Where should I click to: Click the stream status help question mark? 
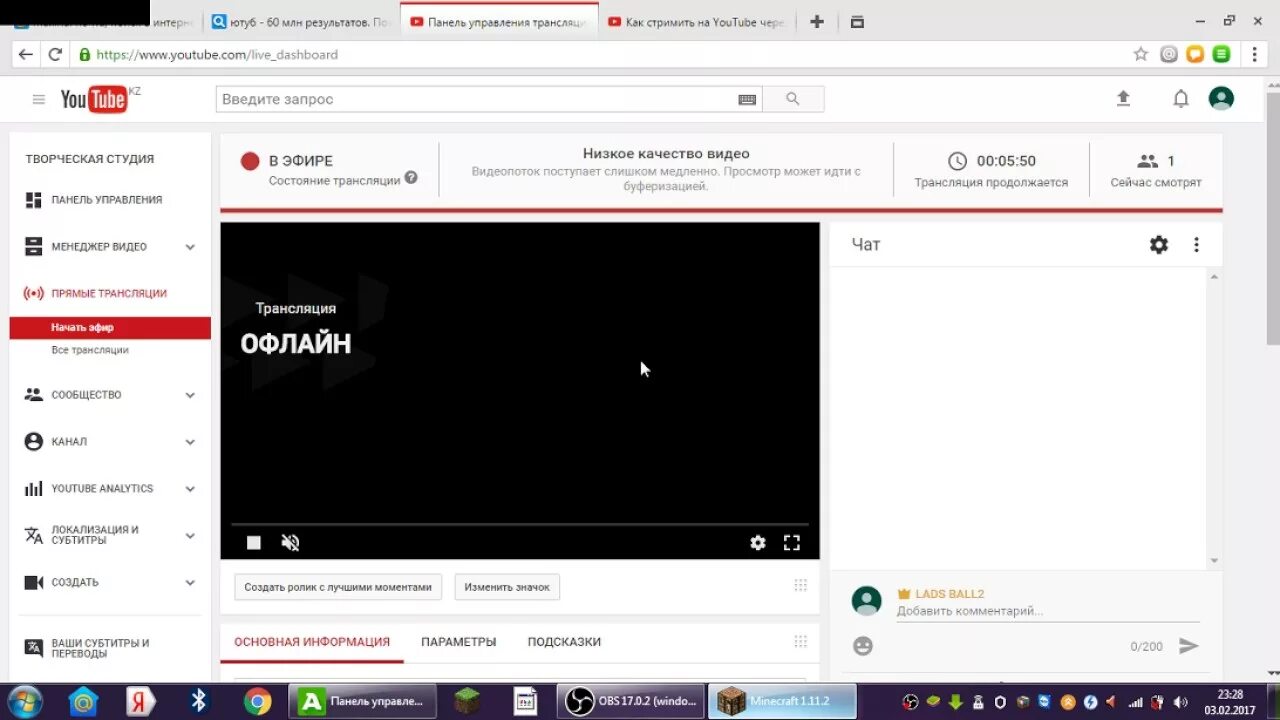pos(411,178)
